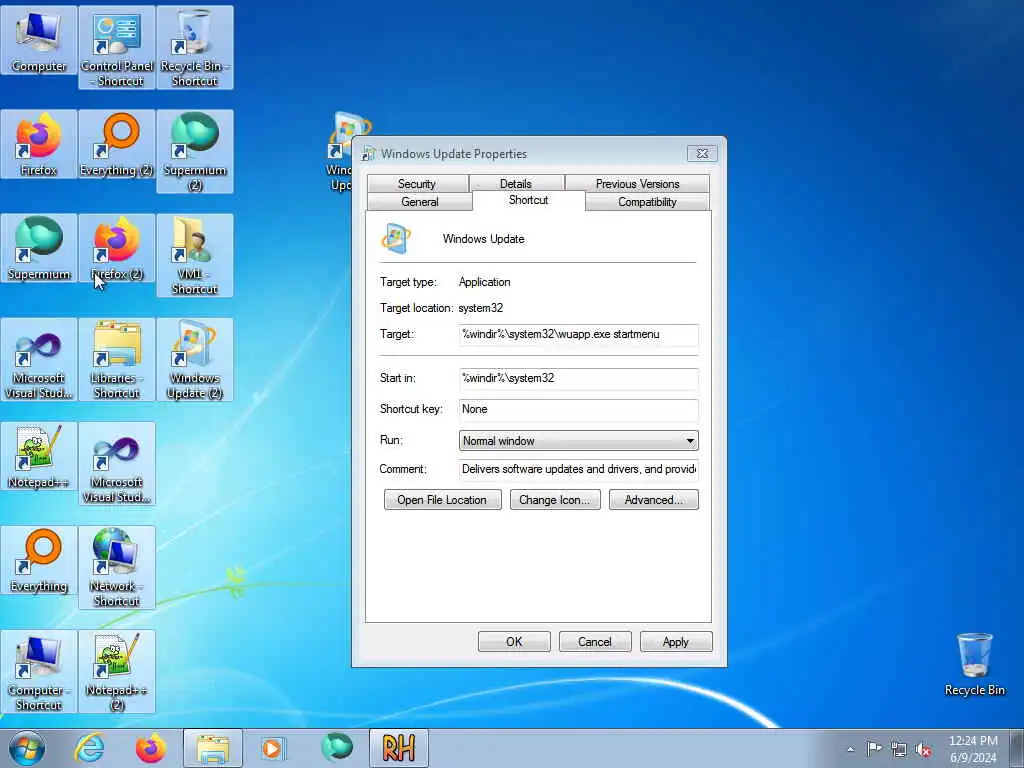
Task: Select the Everything (2) desktop icon
Action: pos(117,144)
